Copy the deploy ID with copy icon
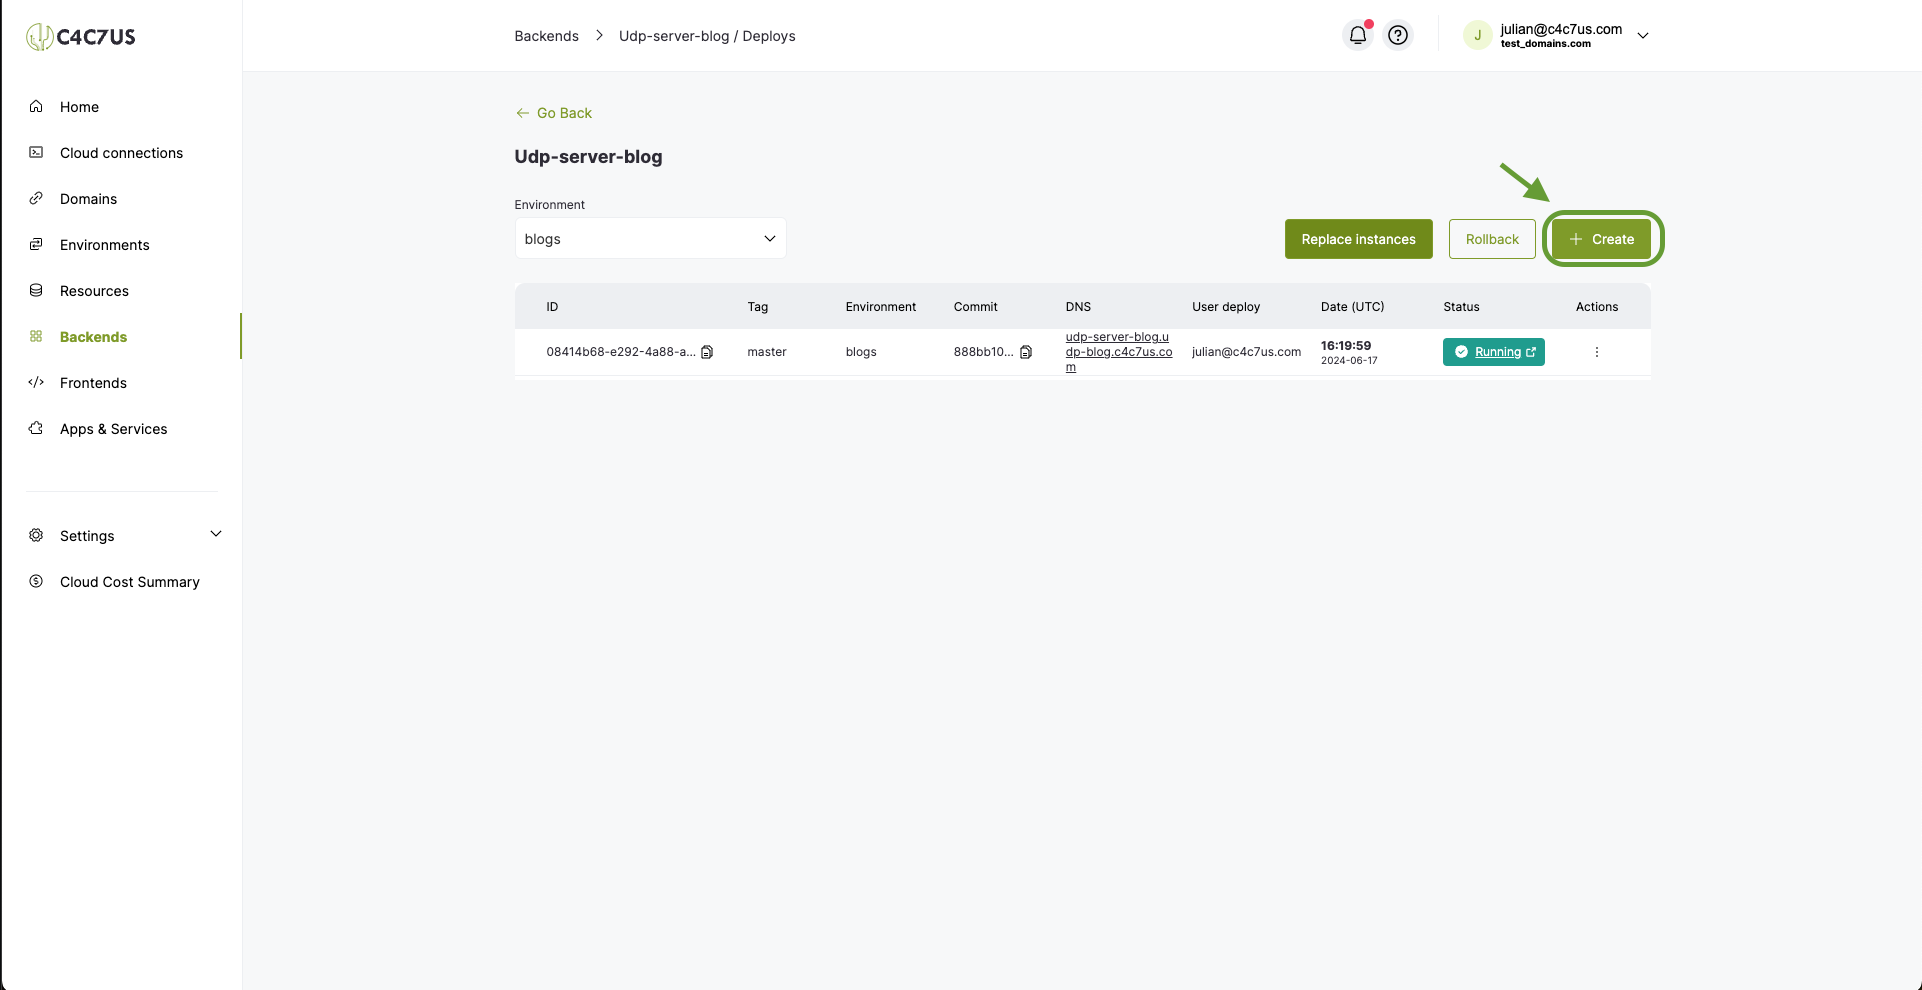This screenshot has height=990, width=1922. click(707, 352)
